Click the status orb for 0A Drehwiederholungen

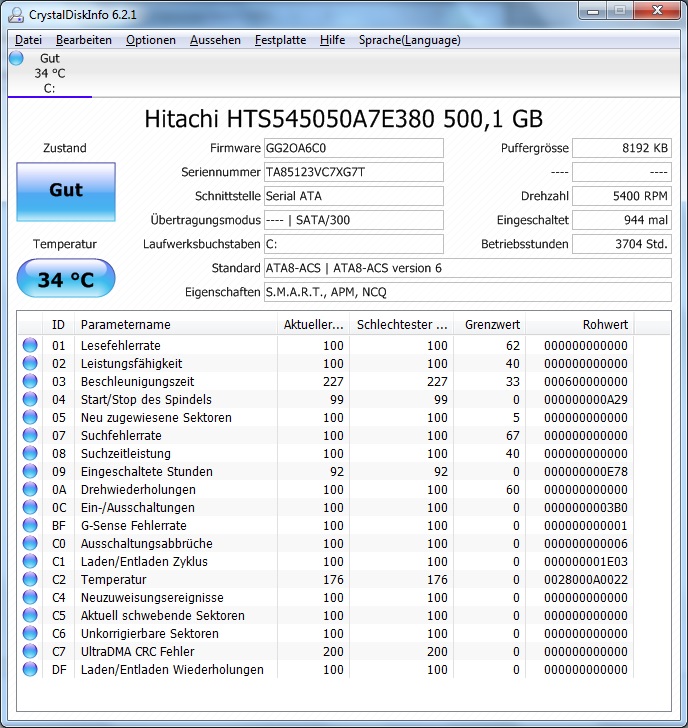[x=30, y=489]
